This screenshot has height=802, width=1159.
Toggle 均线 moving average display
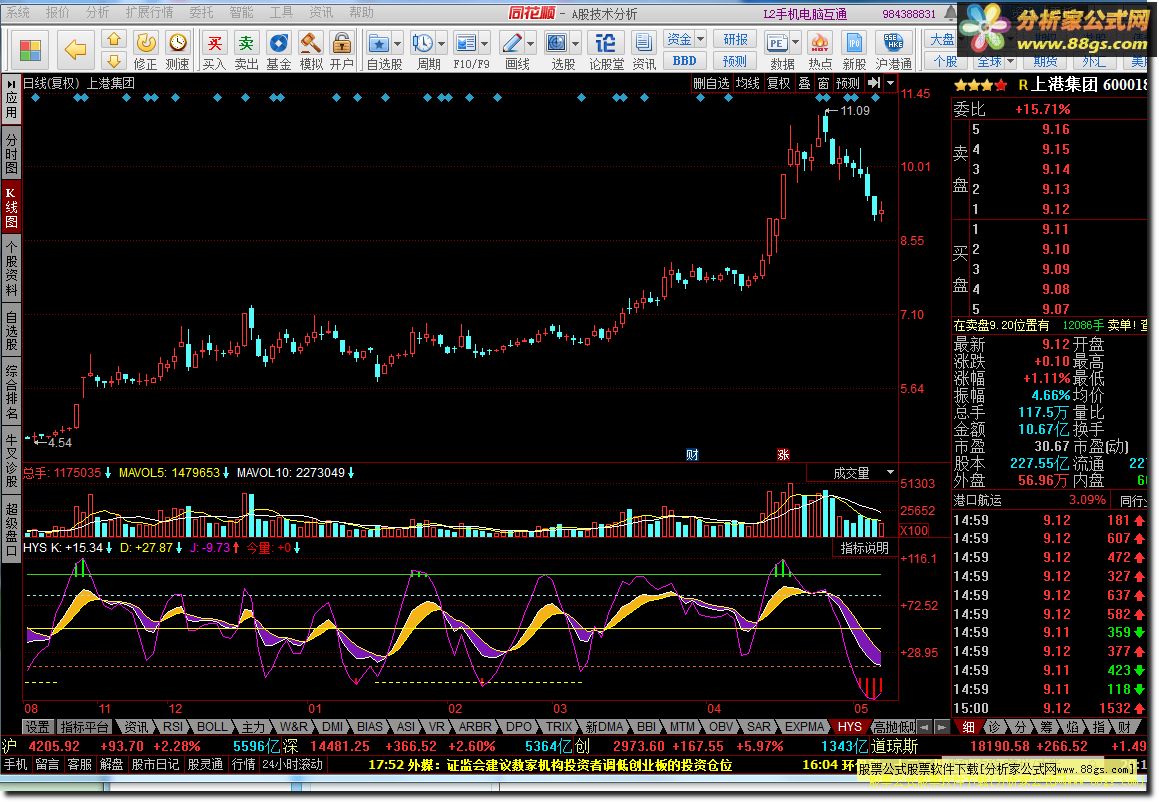(x=748, y=83)
